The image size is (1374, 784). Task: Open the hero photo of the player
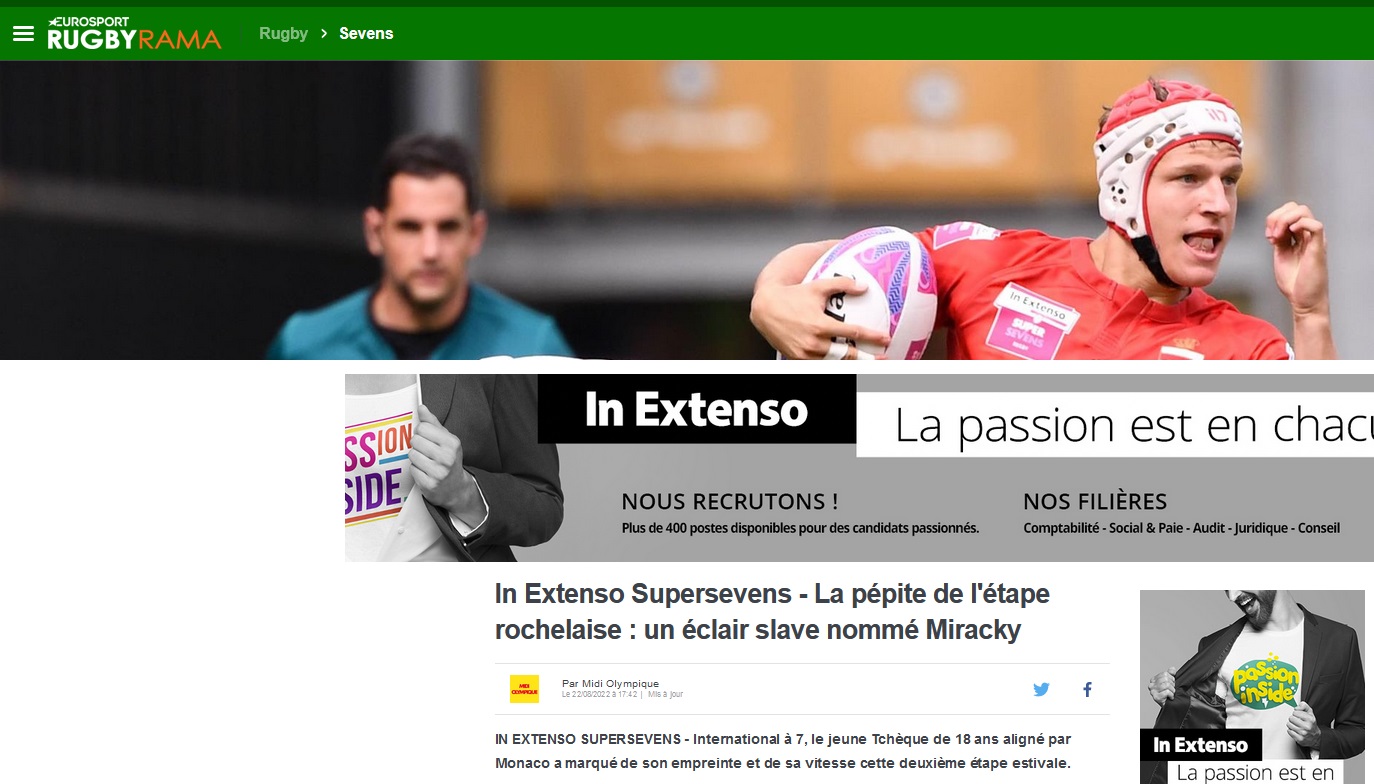(687, 210)
